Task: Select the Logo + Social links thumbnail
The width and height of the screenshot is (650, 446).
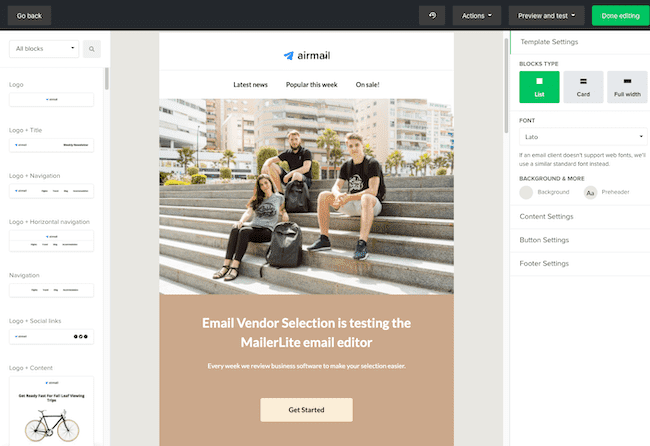Action: [51, 337]
